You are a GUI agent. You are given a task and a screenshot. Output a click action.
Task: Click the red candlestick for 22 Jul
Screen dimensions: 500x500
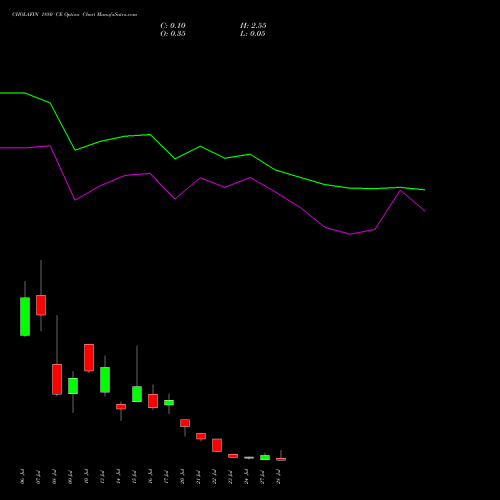pos(217,445)
